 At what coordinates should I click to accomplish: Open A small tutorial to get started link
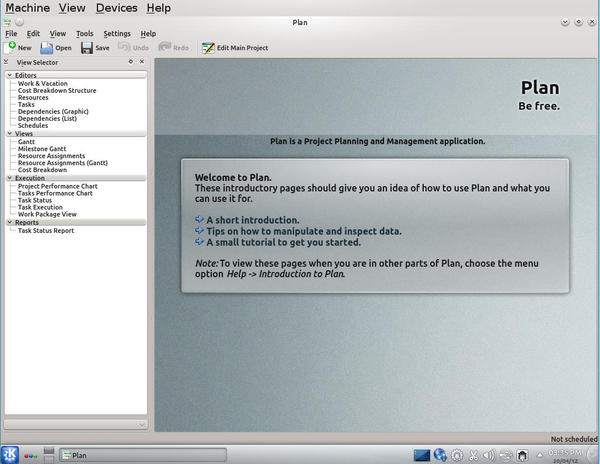284,242
